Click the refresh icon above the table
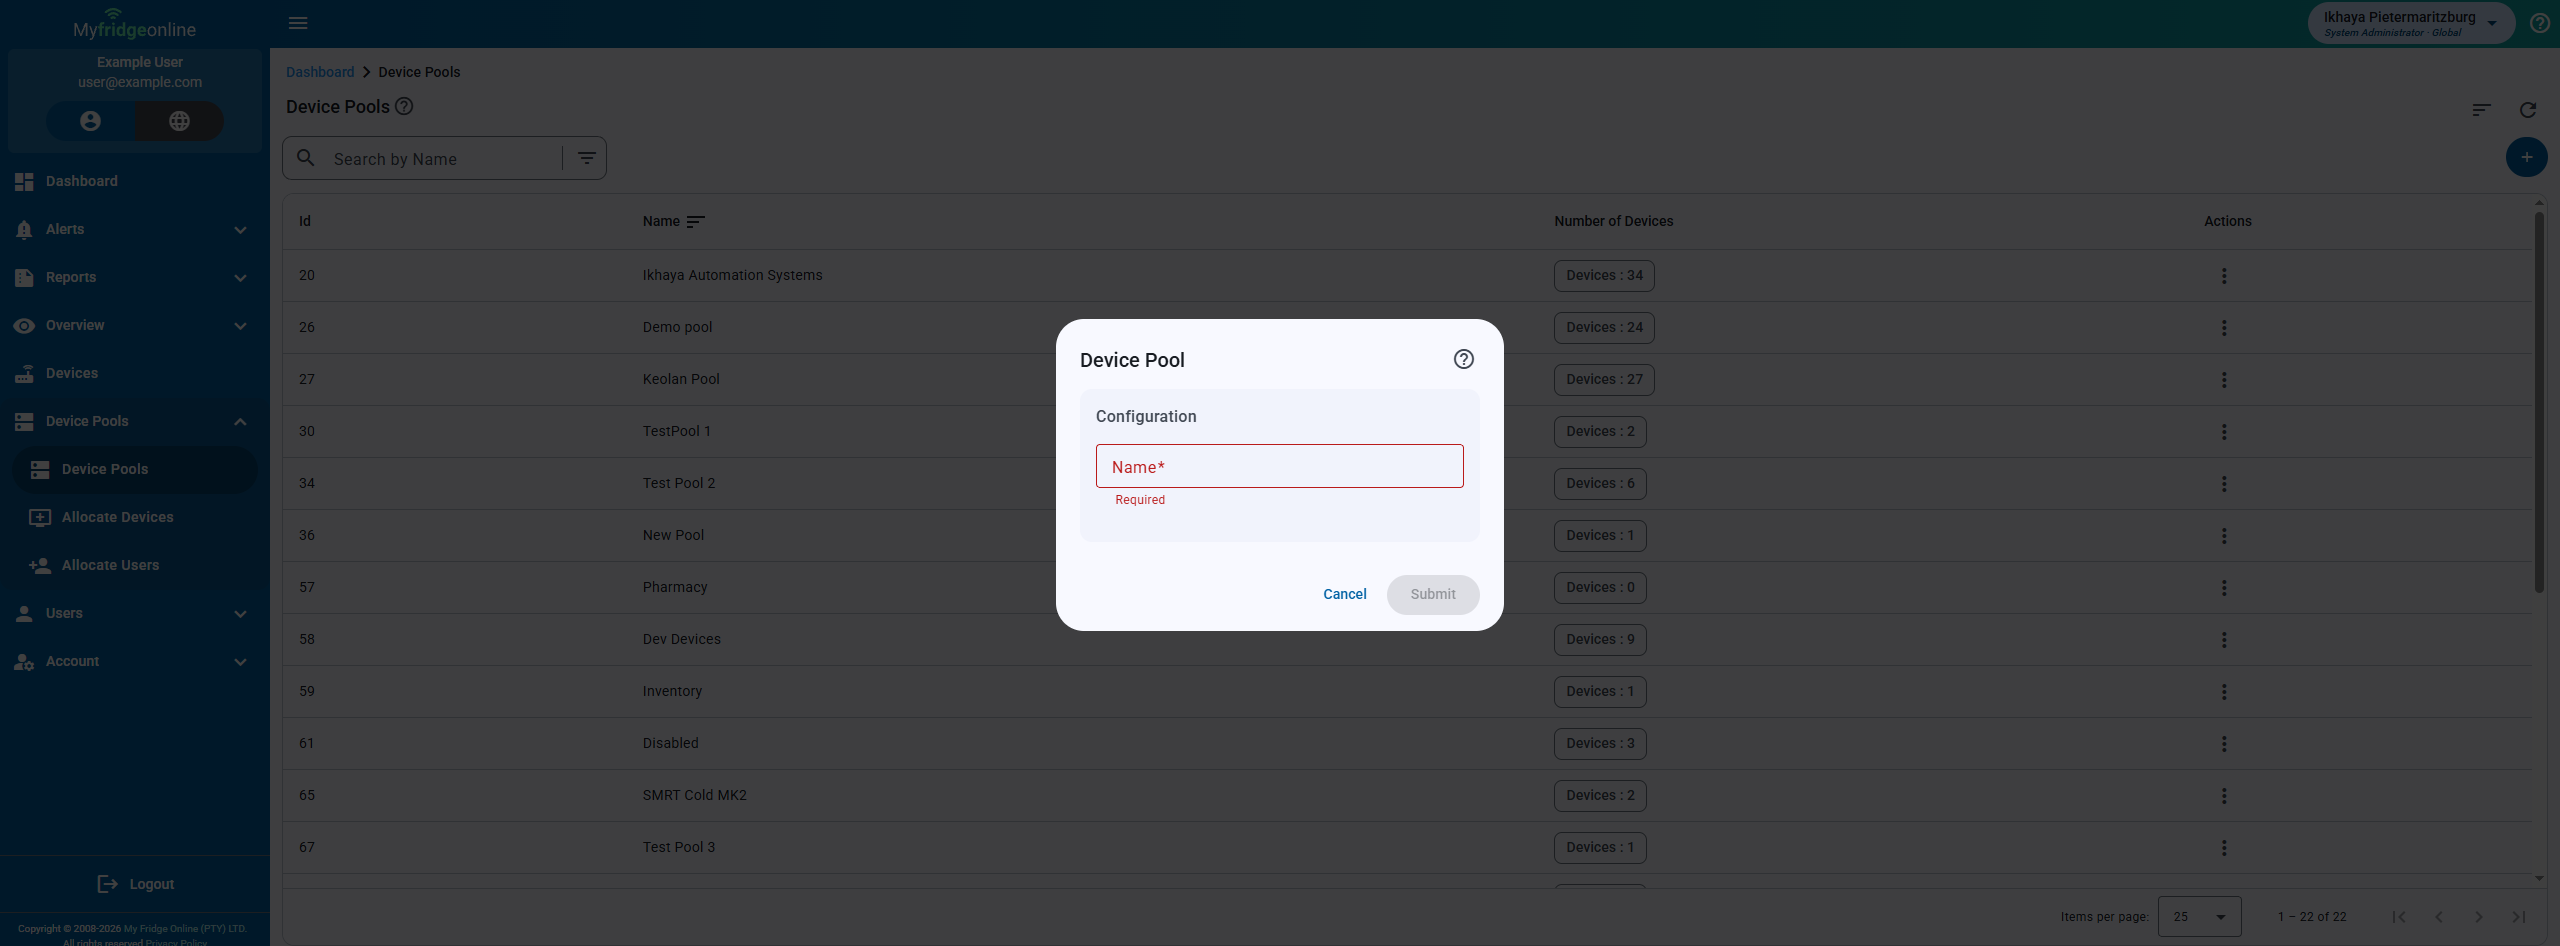This screenshot has height=946, width=2560. [x=2528, y=110]
